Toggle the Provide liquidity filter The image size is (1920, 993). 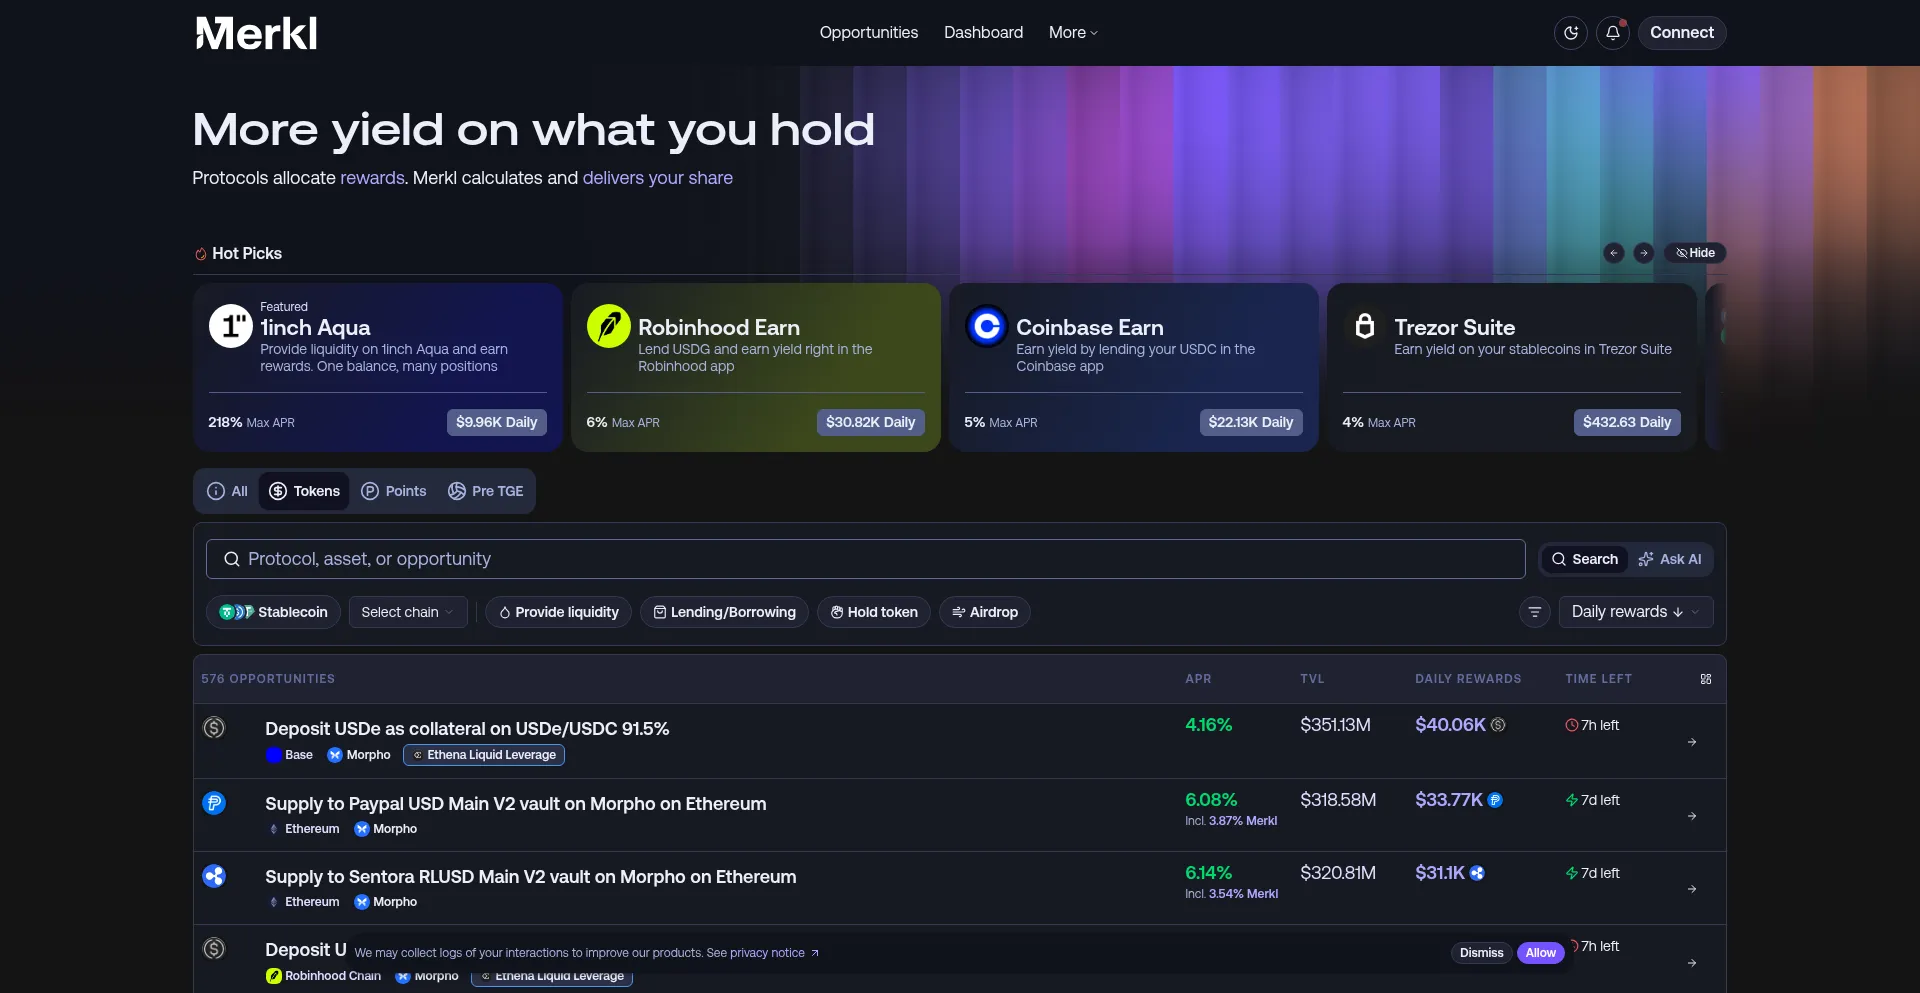[x=558, y=612]
